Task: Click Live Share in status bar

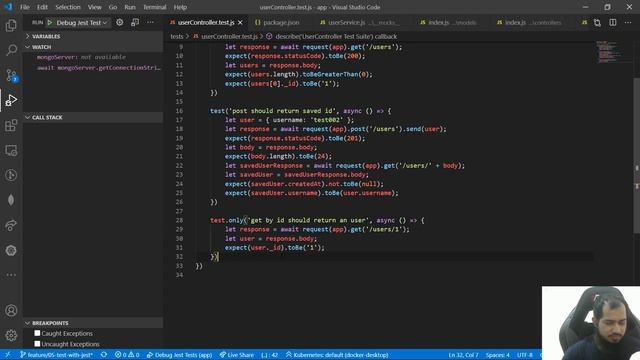Action: (x=237, y=355)
